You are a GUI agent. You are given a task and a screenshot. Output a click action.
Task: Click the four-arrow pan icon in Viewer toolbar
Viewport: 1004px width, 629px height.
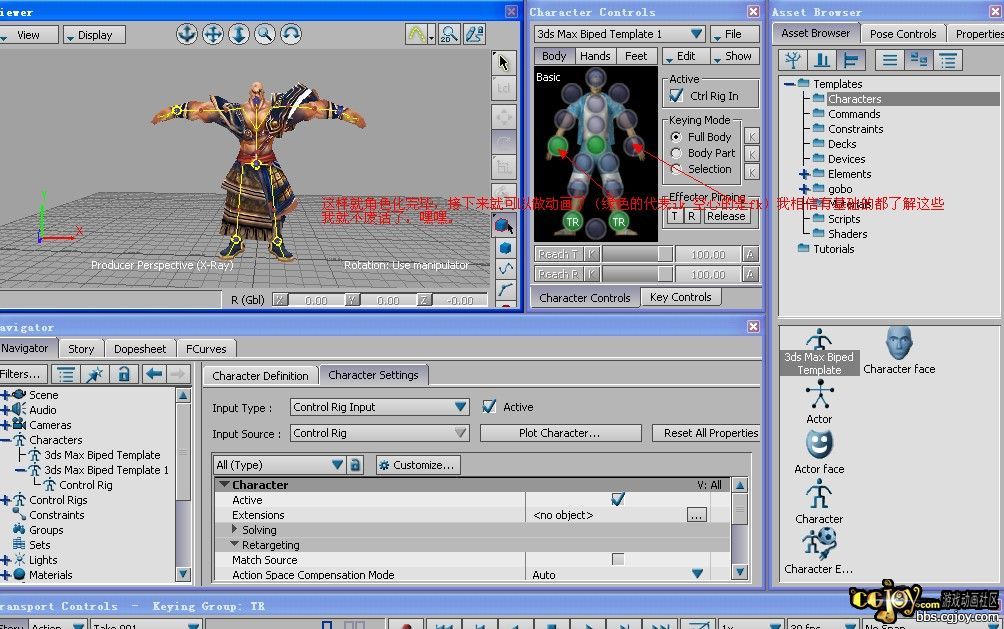click(213, 34)
